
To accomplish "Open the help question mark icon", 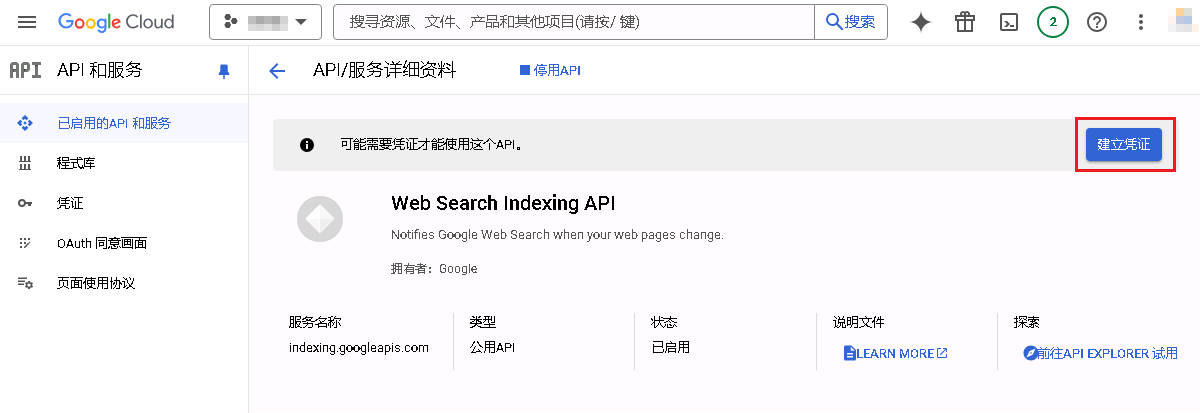I will (1097, 22).
